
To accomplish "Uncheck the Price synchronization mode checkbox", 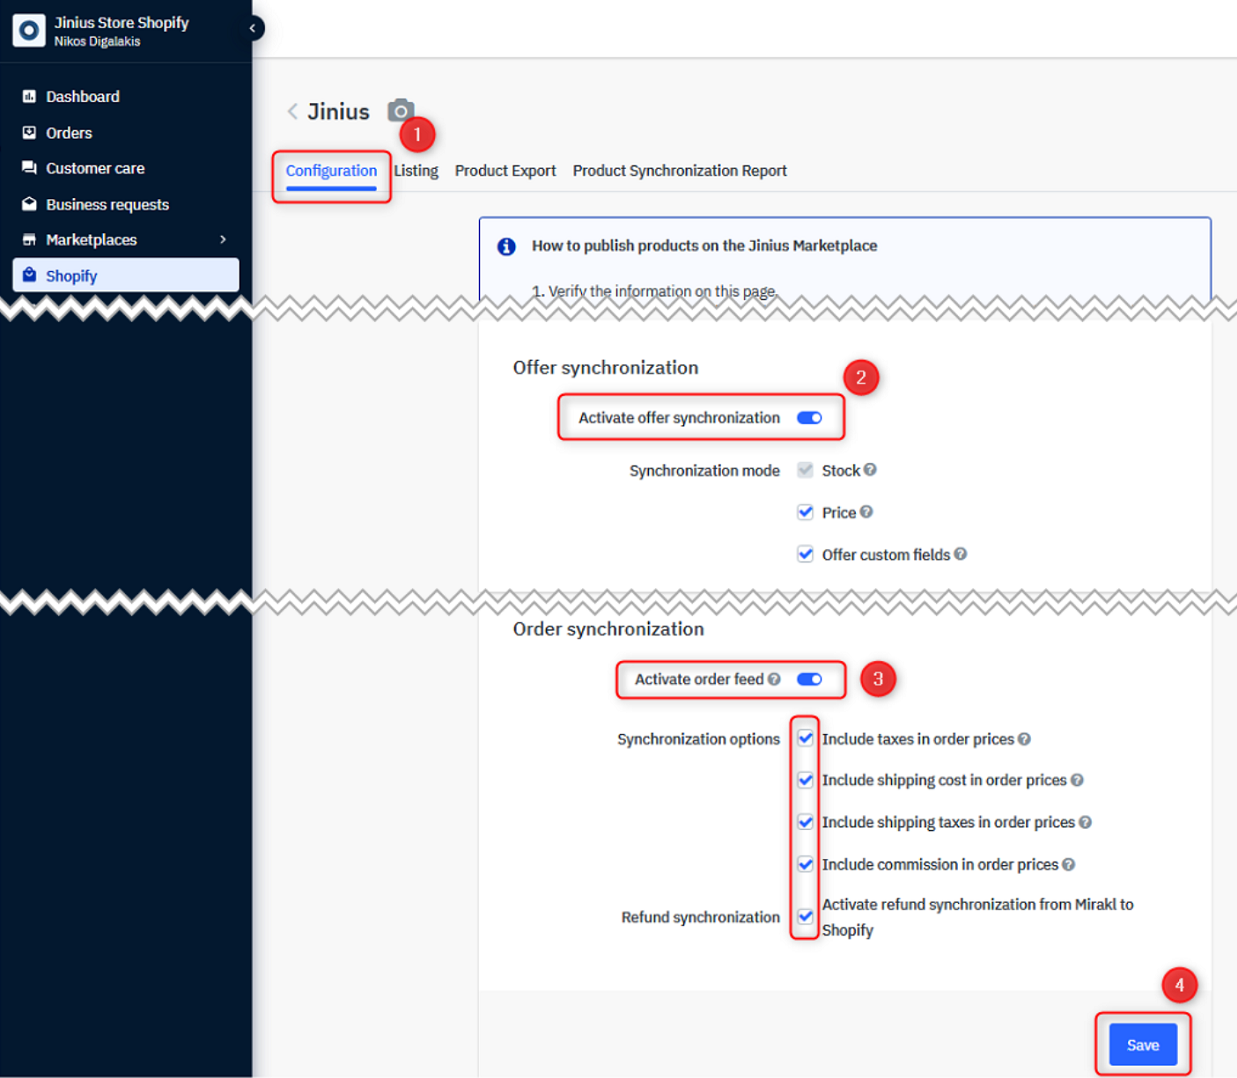I will [x=805, y=512].
